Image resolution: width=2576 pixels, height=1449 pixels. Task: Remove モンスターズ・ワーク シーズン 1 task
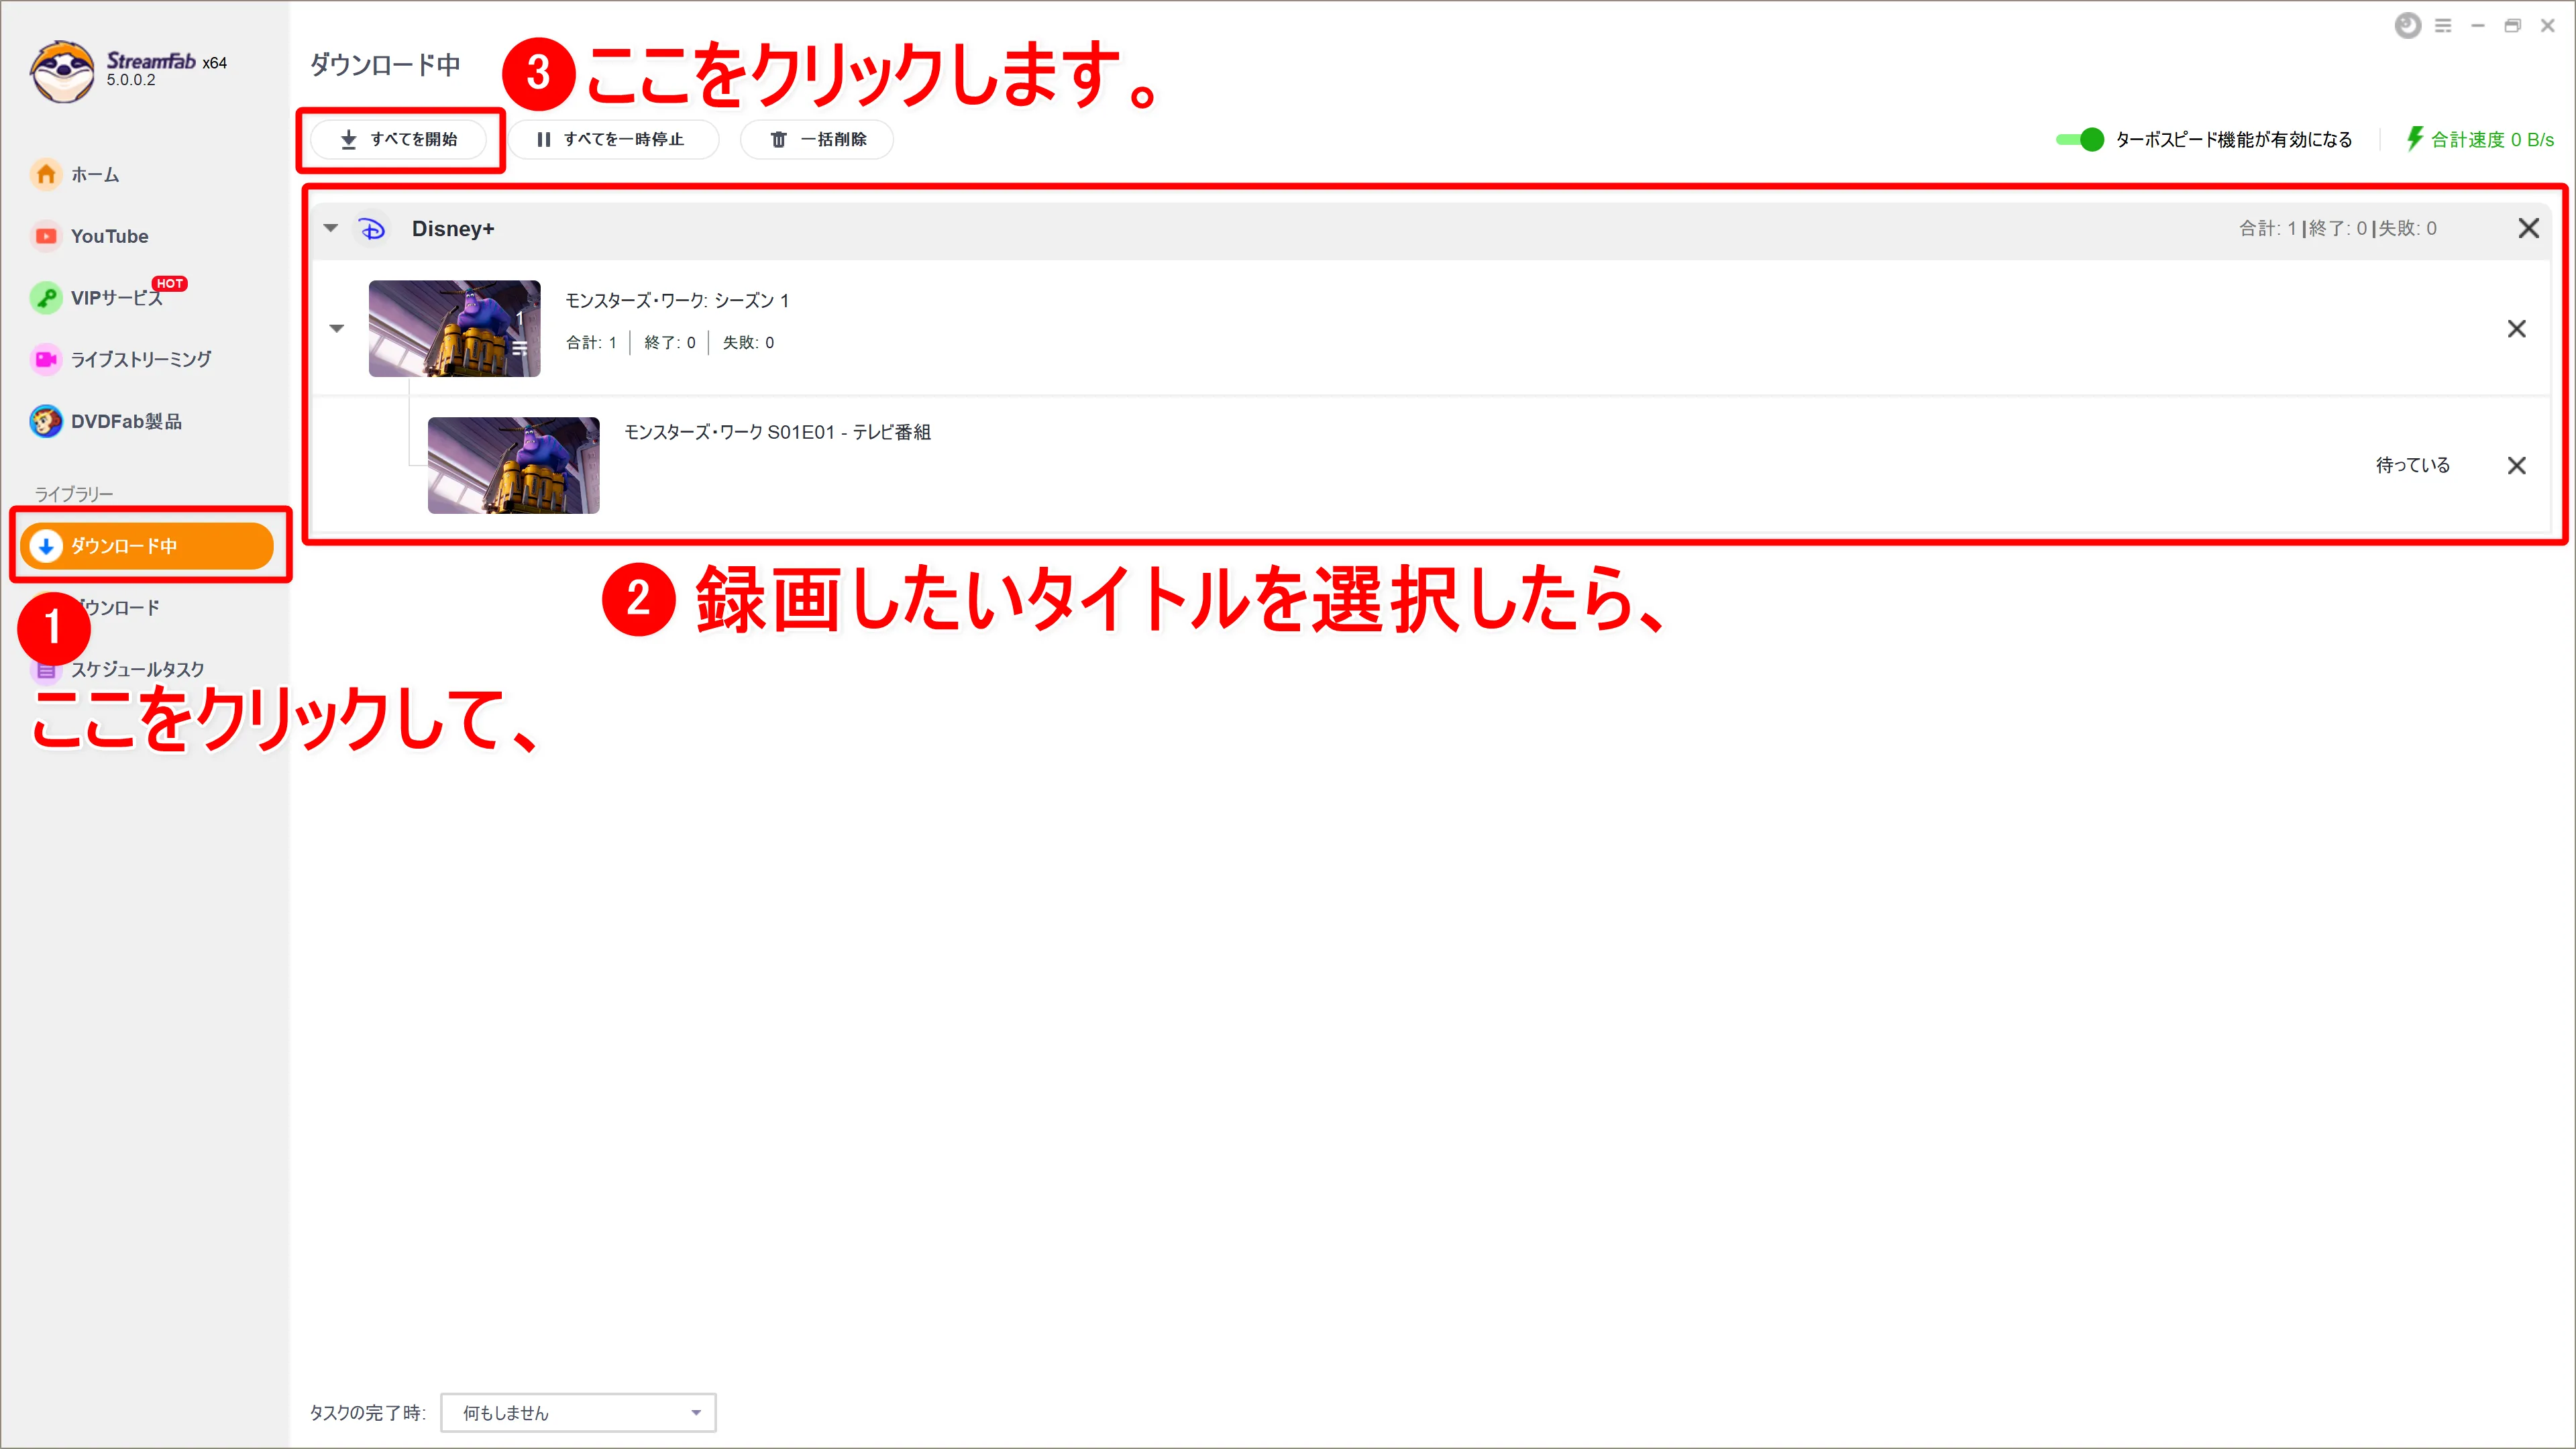click(2516, 328)
